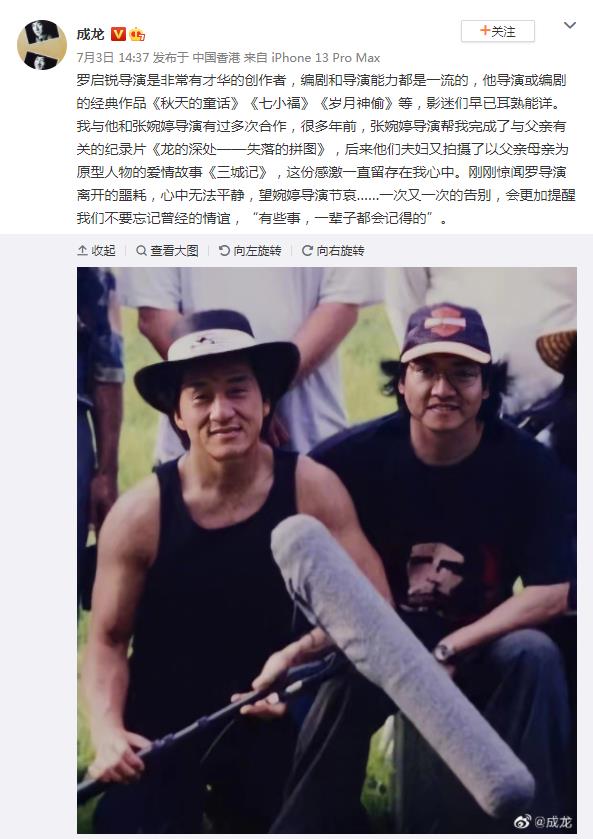The height and width of the screenshot is (839, 593).
Task: Open the post timestamp 7月3日 14:37
Action: [x=112, y=57]
